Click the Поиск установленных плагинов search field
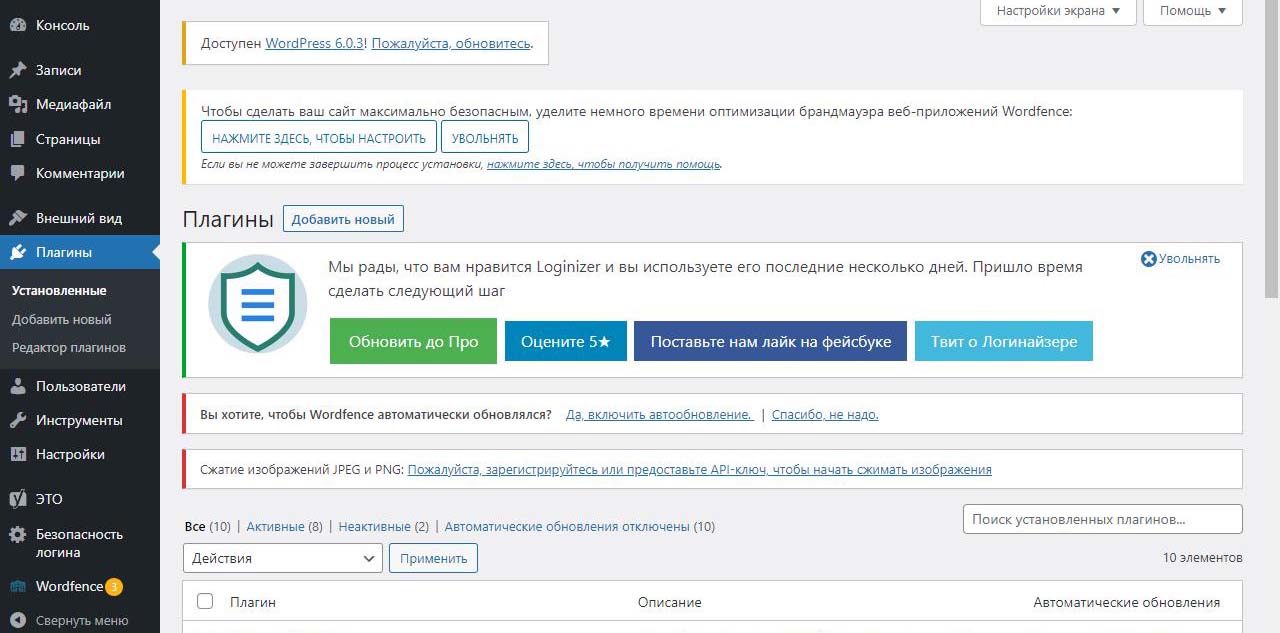 pyautogui.click(x=1101, y=519)
